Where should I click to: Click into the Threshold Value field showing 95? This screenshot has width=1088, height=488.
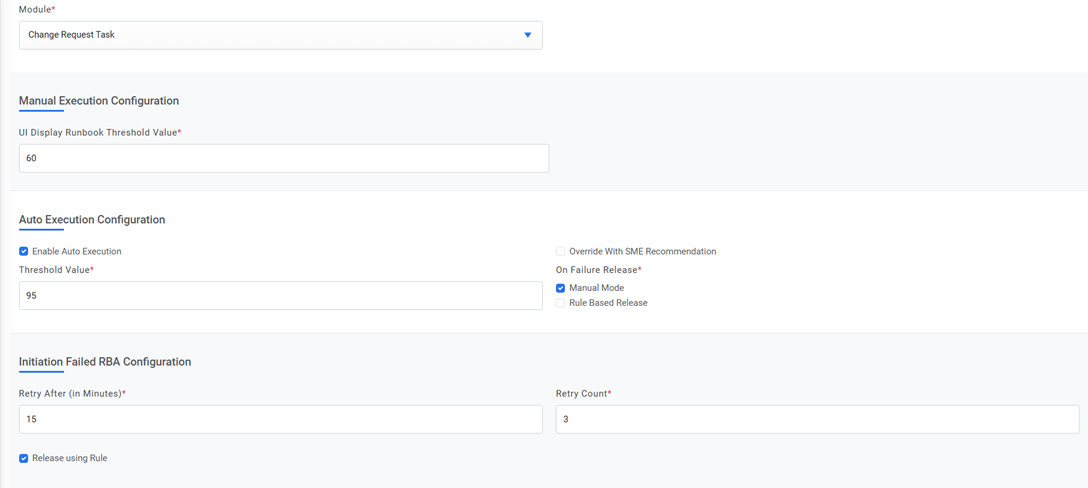click(280, 295)
